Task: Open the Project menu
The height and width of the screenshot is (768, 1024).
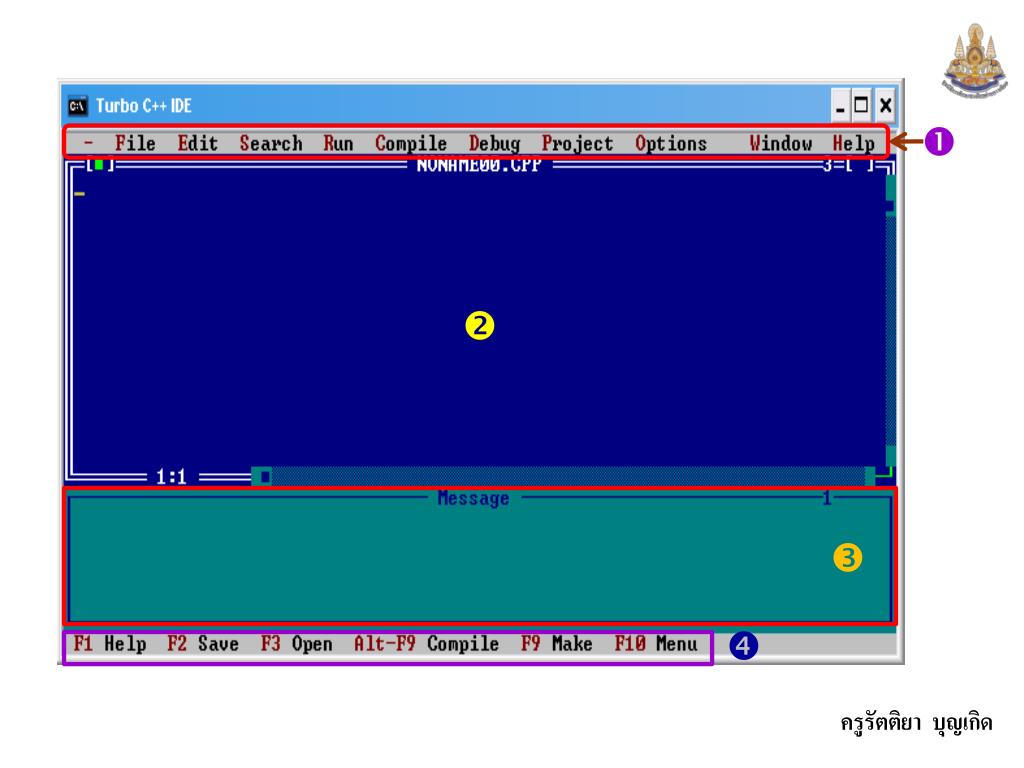Action: 577,144
